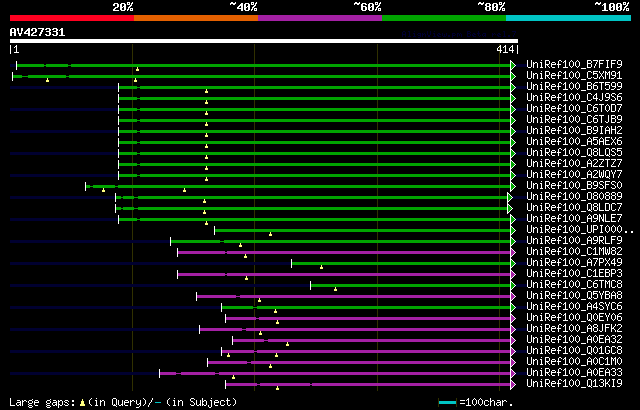Click the yellow gap marker under the Q13KI9 bar
Viewport: 640px width, 410px height.
point(278,388)
